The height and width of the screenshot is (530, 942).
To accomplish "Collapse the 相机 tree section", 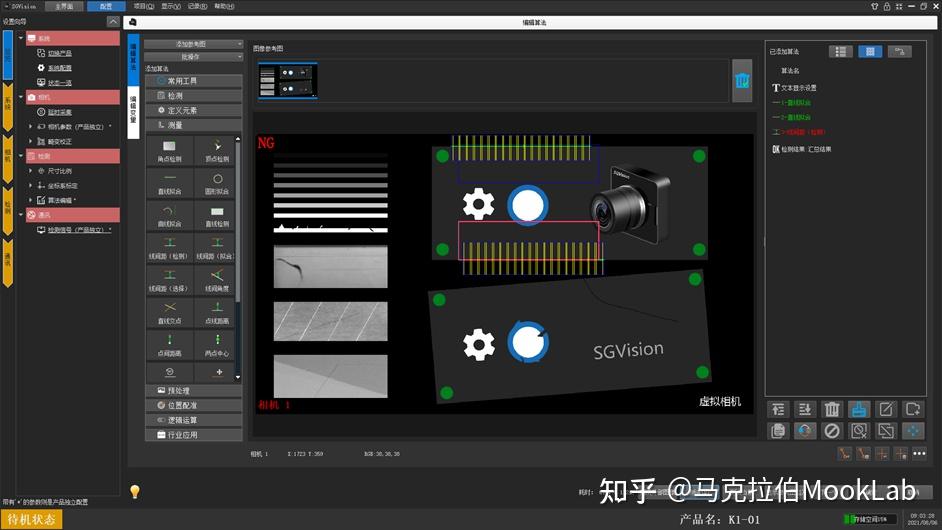I will (x=21, y=97).
